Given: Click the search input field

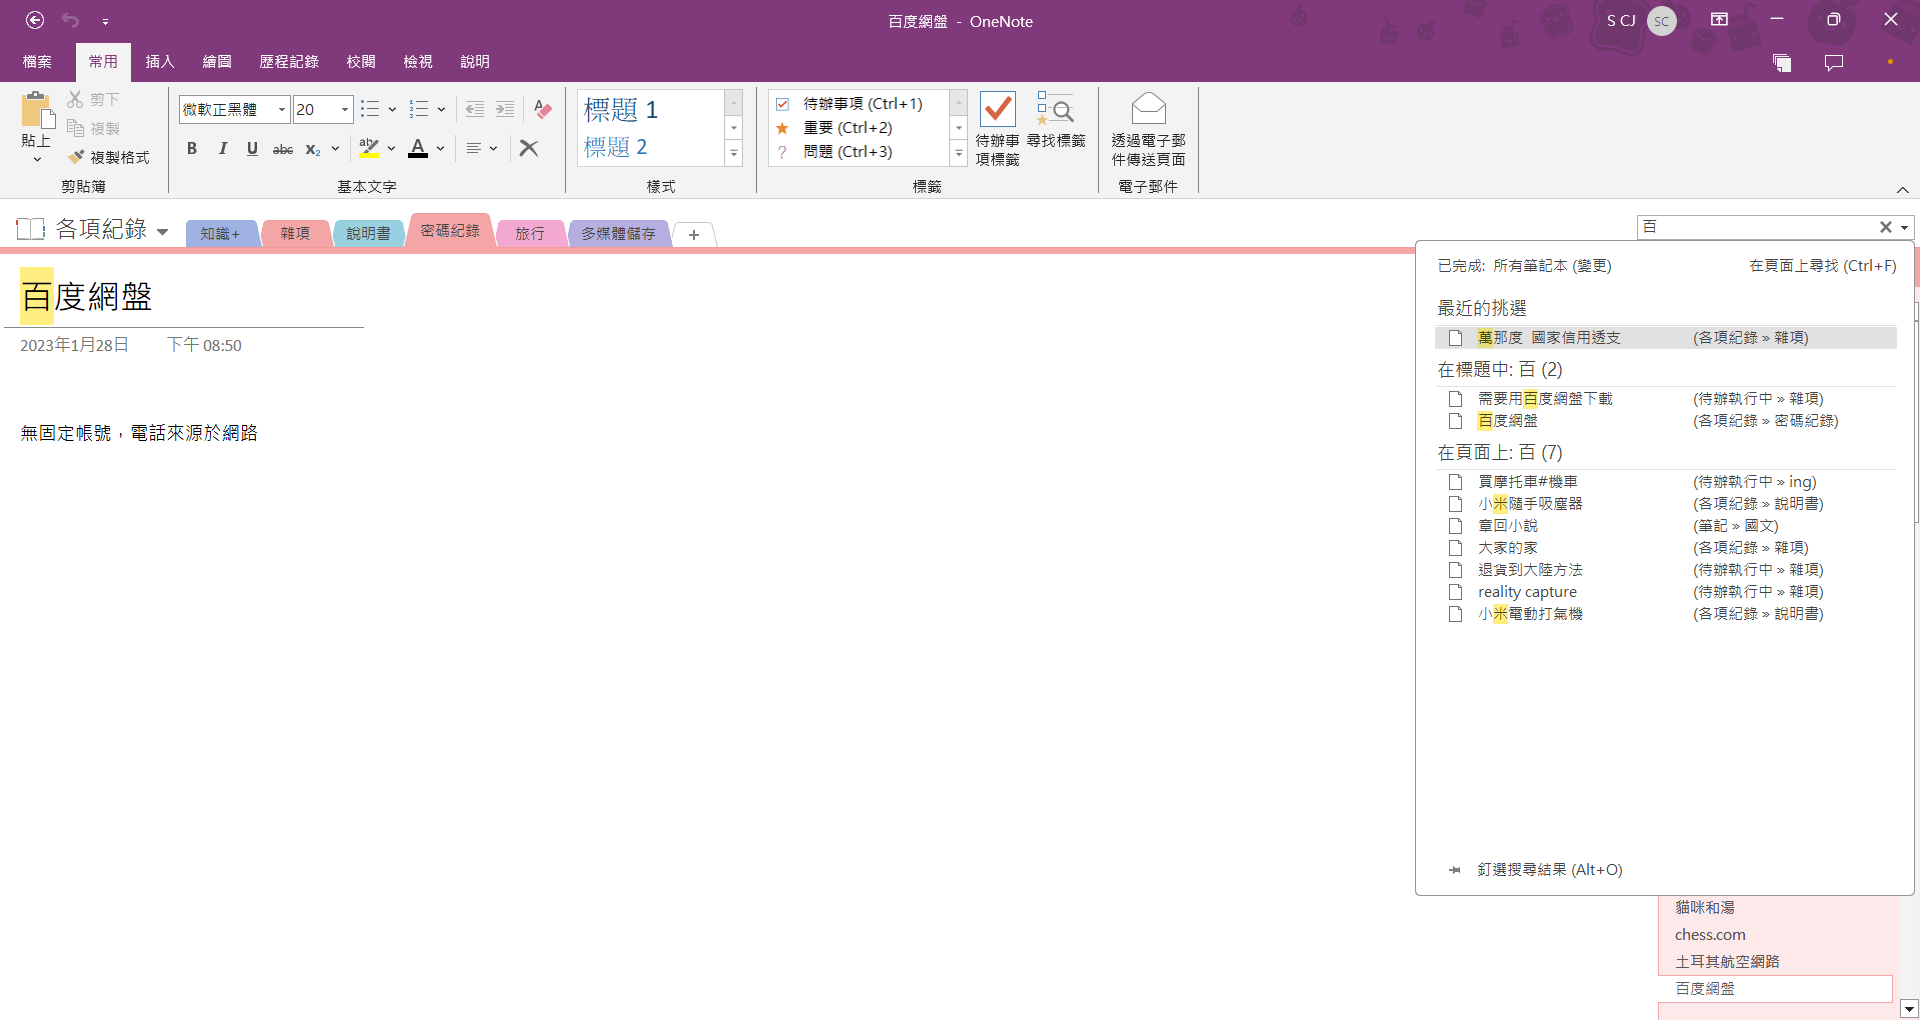Looking at the screenshot, I should 1757,227.
